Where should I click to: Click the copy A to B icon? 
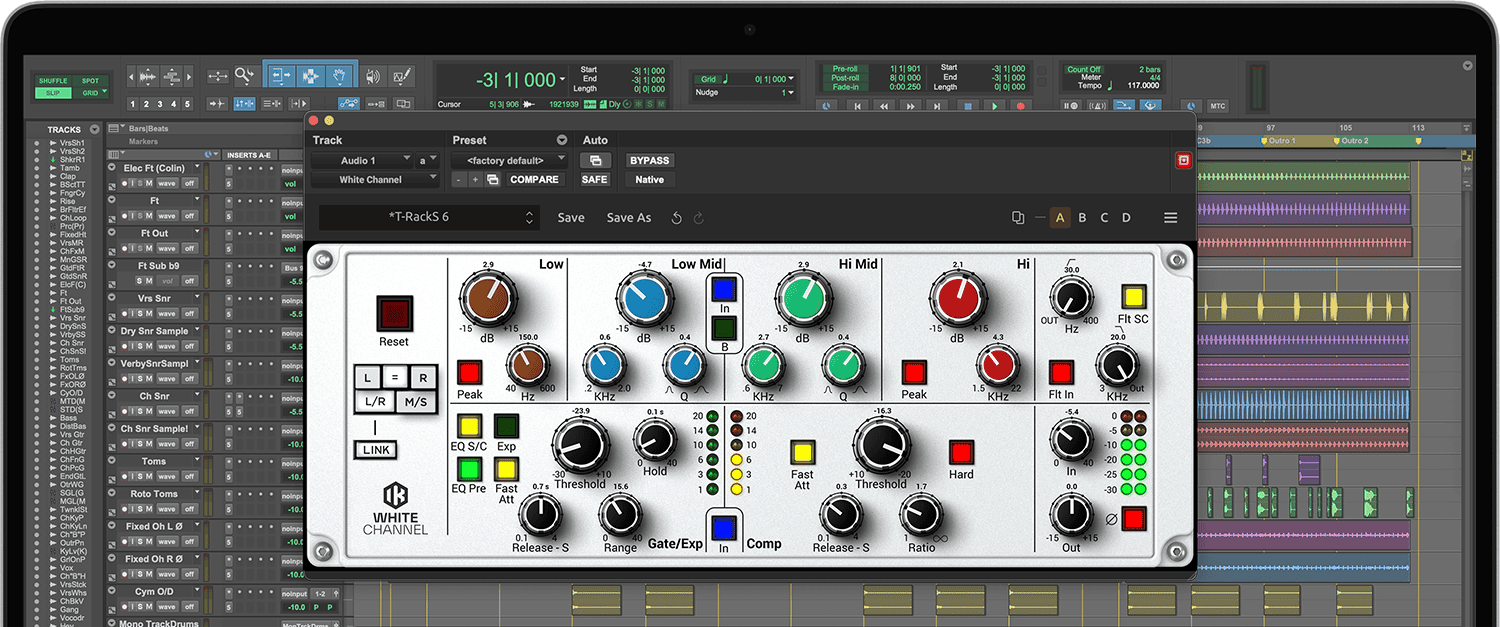pos(1018,218)
